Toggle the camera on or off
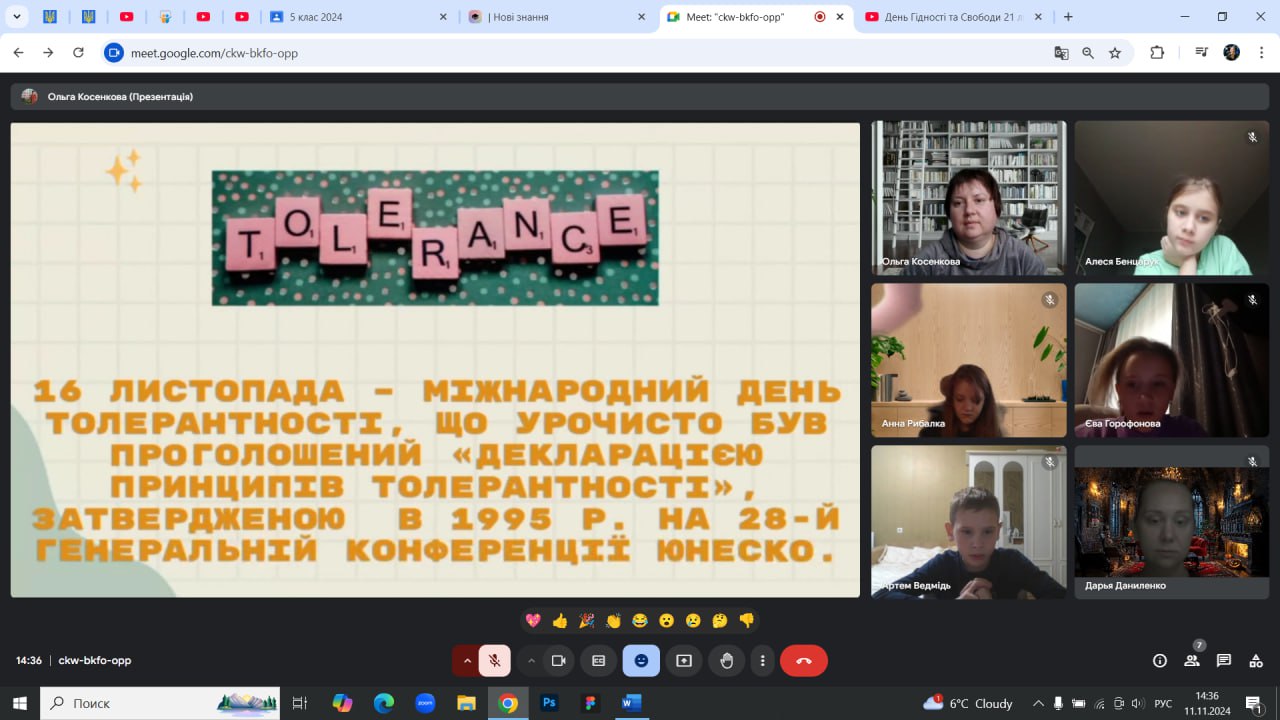This screenshot has width=1280, height=720. click(x=559, y=661)
